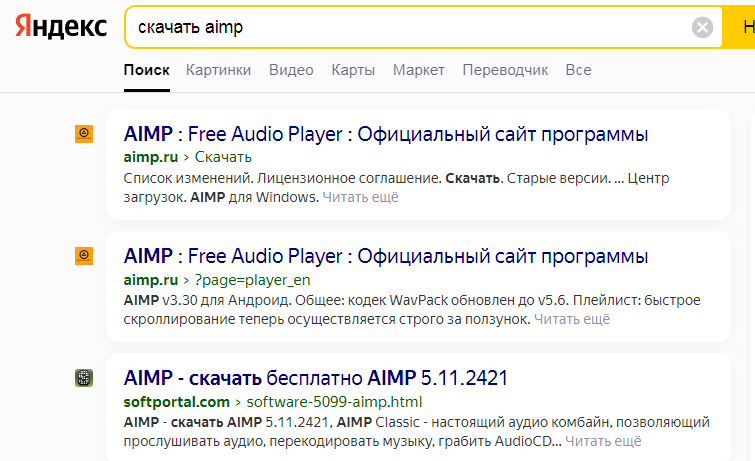Click snippet text 'грабить AudioCD...'

tap(498, 441)
